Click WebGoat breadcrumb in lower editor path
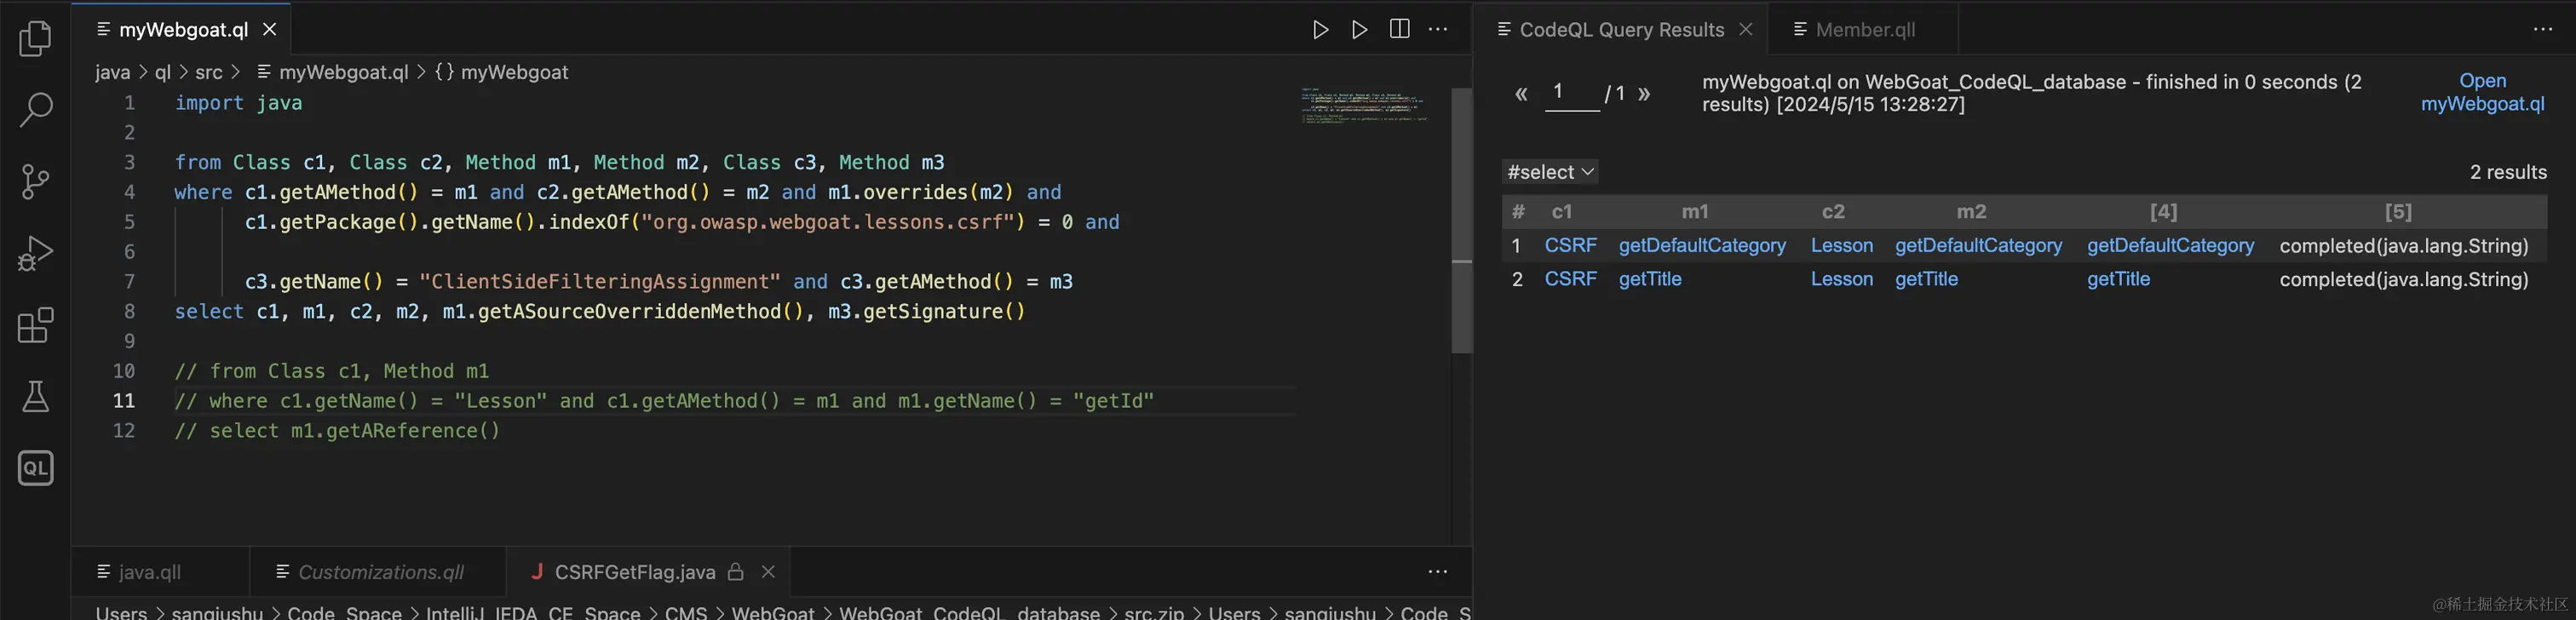This screenshot has width=2576, height=620. pos(772,612)
